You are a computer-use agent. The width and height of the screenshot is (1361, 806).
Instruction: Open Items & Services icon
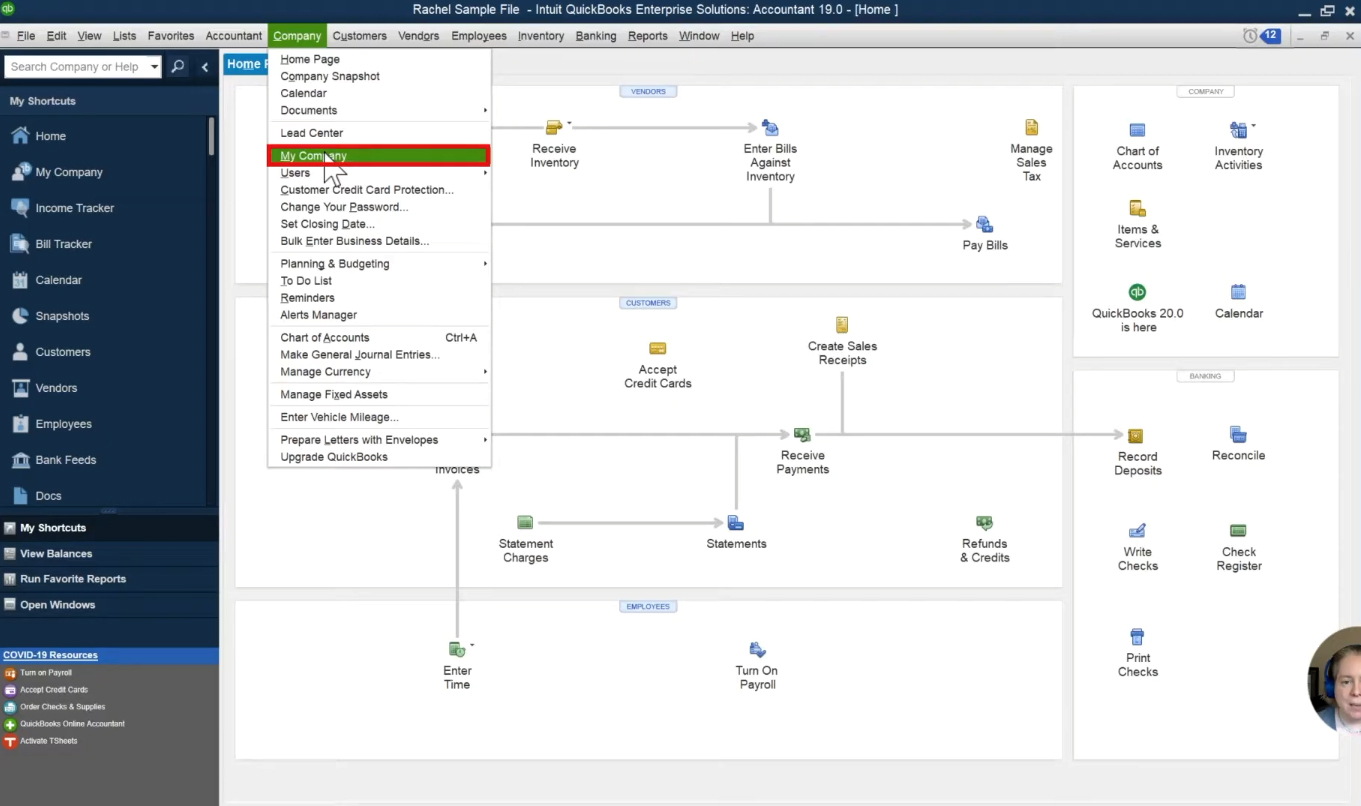click(x=1137, y=208)
